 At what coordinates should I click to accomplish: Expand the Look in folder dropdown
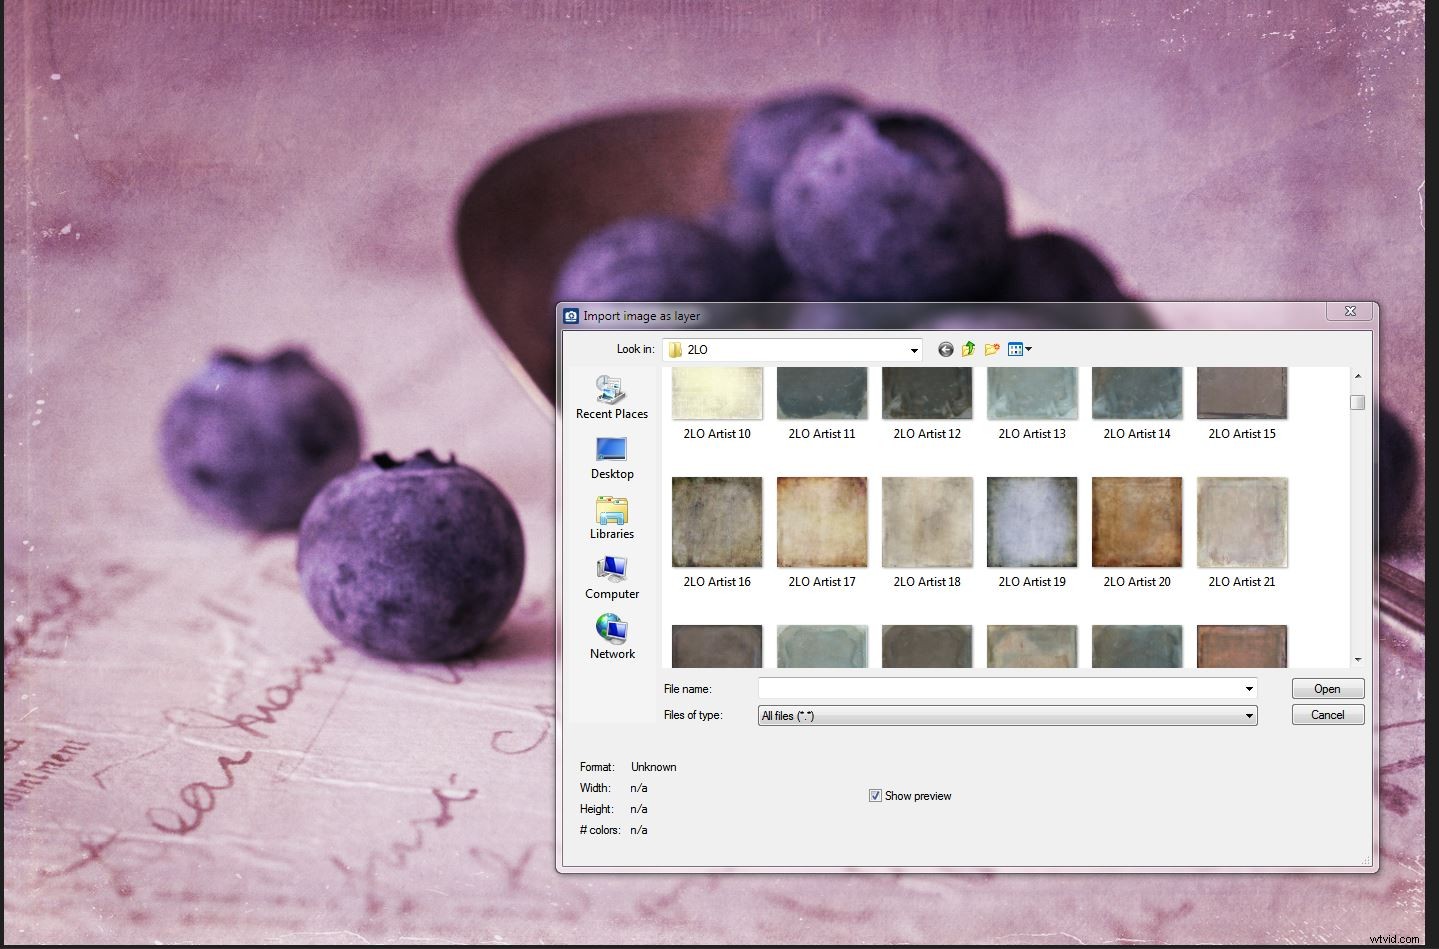click(912, 349)
